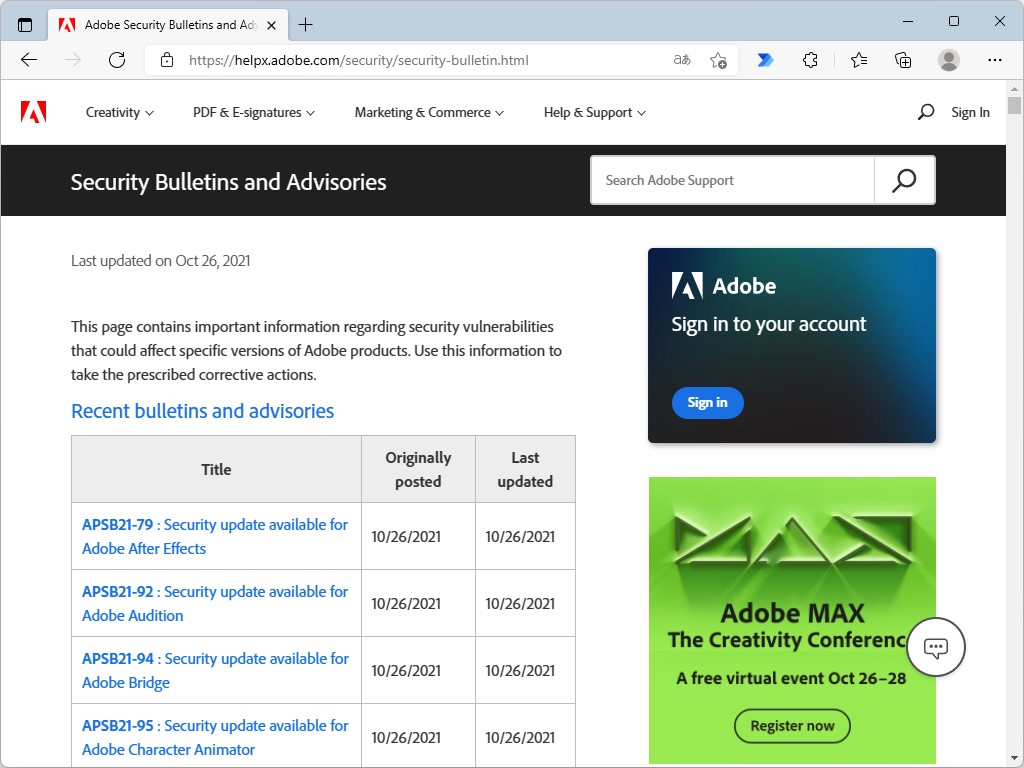
Task: Click the Adobe logo in the site header
Action: point(33,112)
